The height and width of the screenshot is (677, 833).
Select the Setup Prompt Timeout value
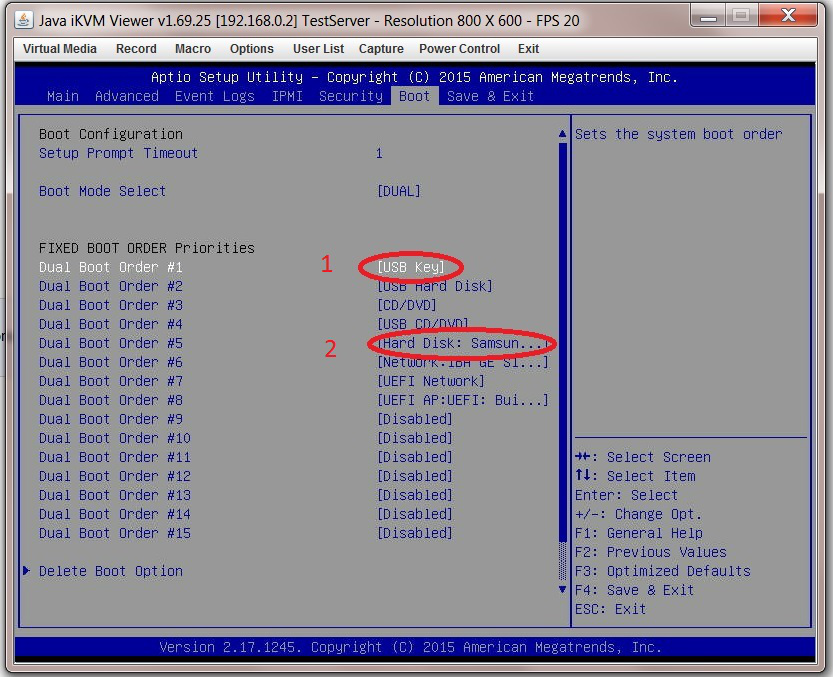point(378,153)
